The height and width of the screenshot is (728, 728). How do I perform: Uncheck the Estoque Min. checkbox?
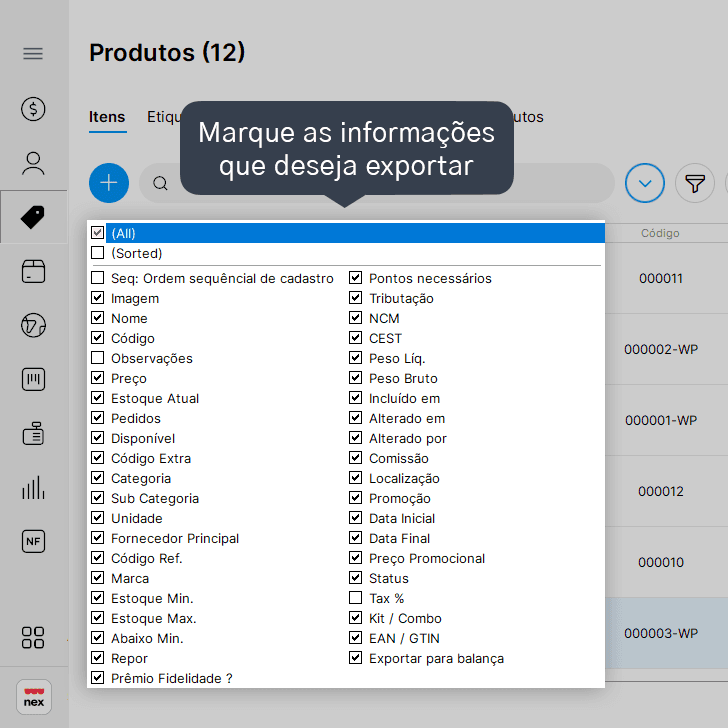pyautogui.click(x=98, y=598)
